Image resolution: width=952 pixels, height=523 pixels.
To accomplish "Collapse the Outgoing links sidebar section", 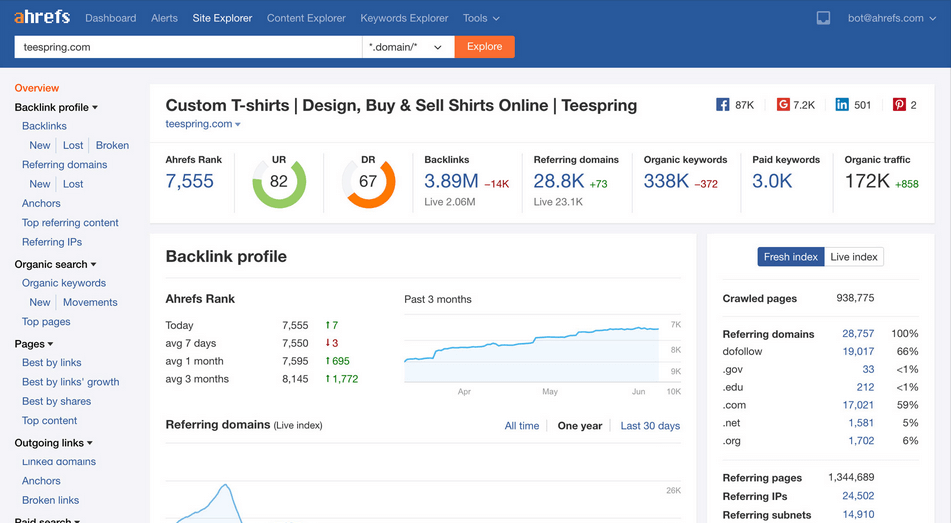I will coord(53,443).
